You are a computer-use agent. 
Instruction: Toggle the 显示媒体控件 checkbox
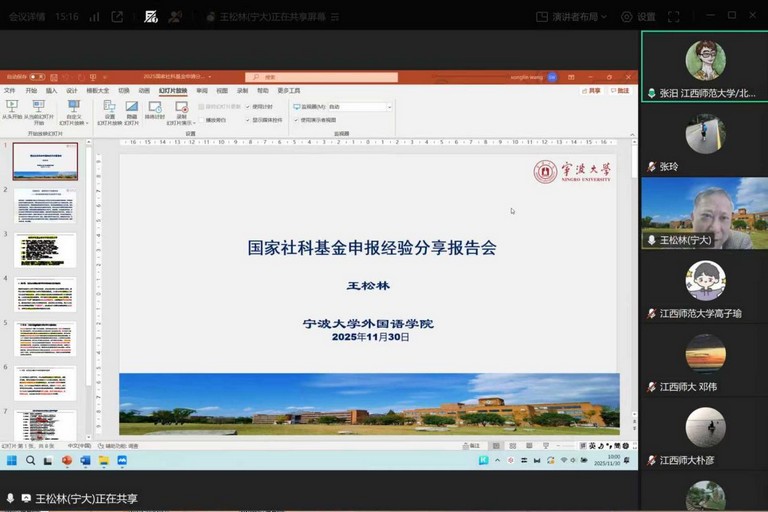tap(248, 119)
